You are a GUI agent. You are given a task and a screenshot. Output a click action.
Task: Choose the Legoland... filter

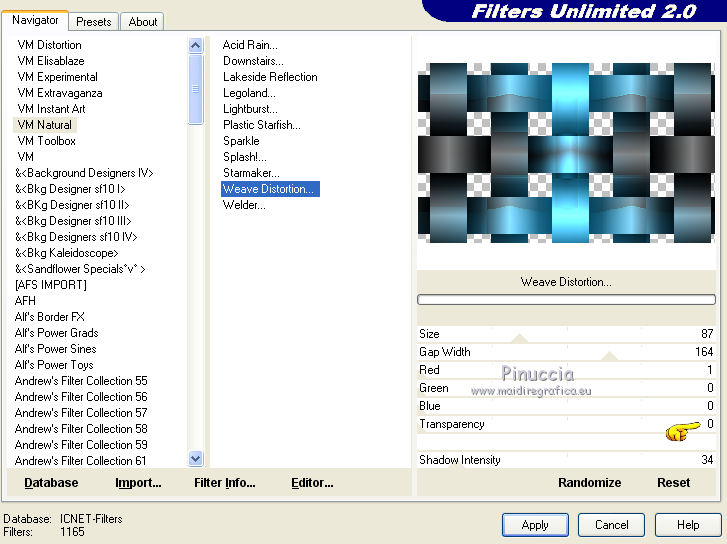point(249,93)
